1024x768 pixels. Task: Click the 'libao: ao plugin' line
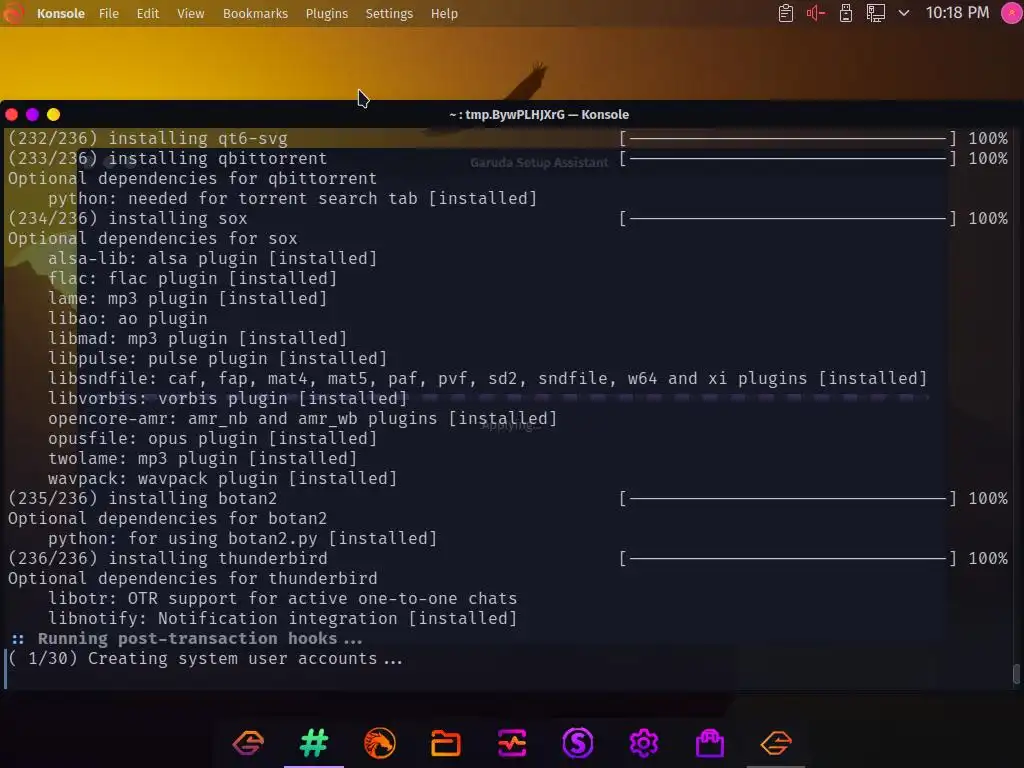(128, 319)
